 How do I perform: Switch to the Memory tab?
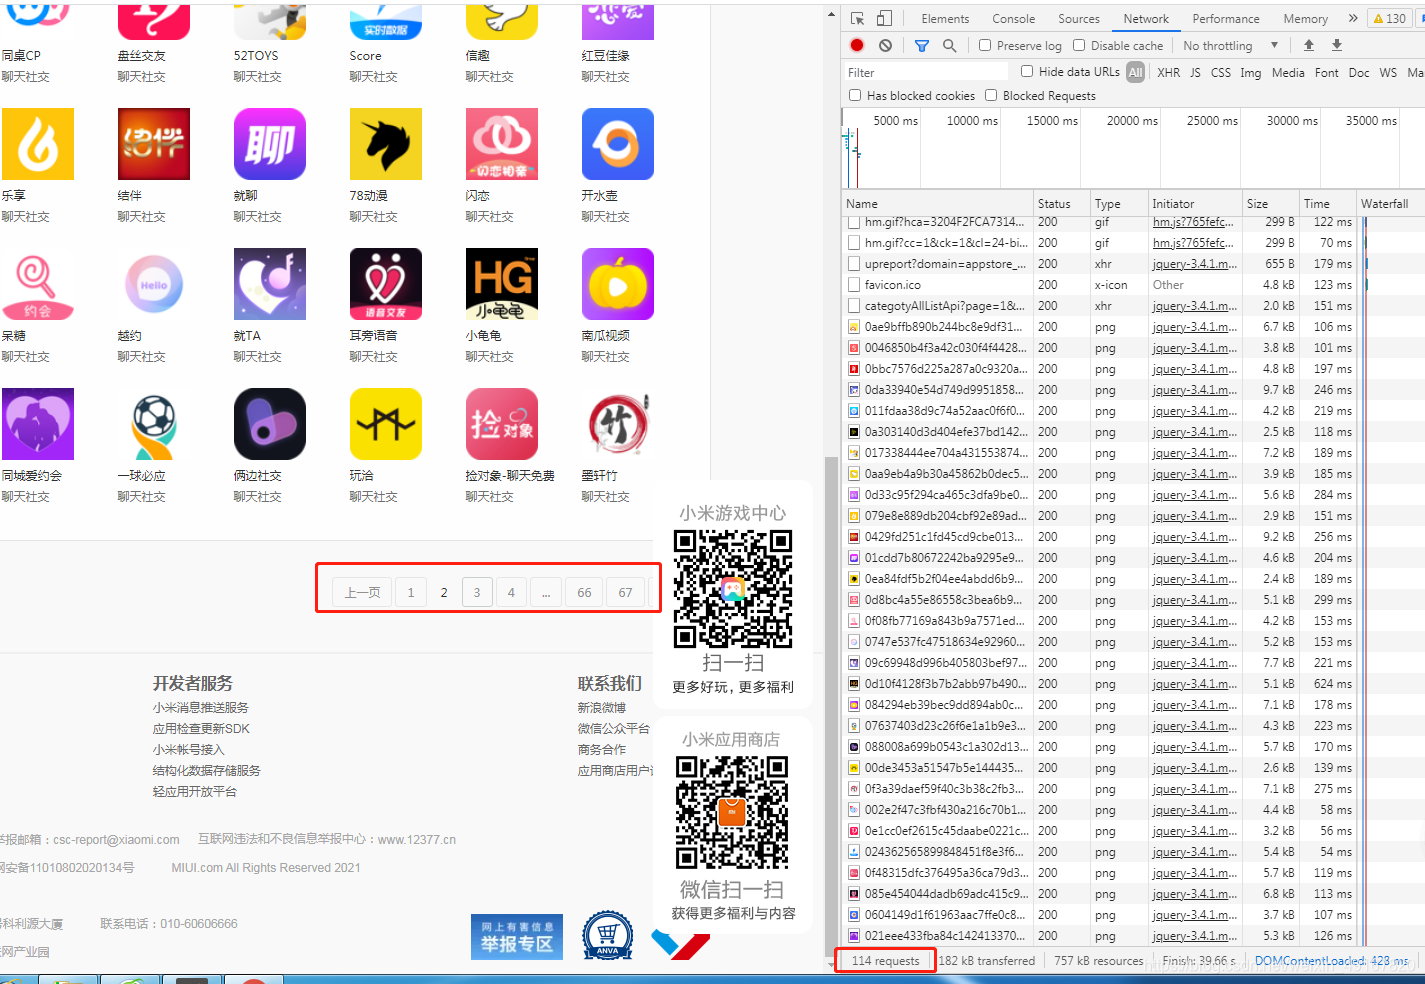tap(1305, 18)
